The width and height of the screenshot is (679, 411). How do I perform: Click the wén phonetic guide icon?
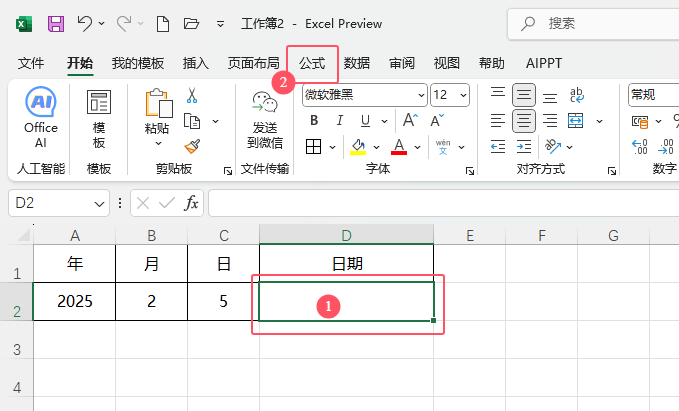[443, 147]
